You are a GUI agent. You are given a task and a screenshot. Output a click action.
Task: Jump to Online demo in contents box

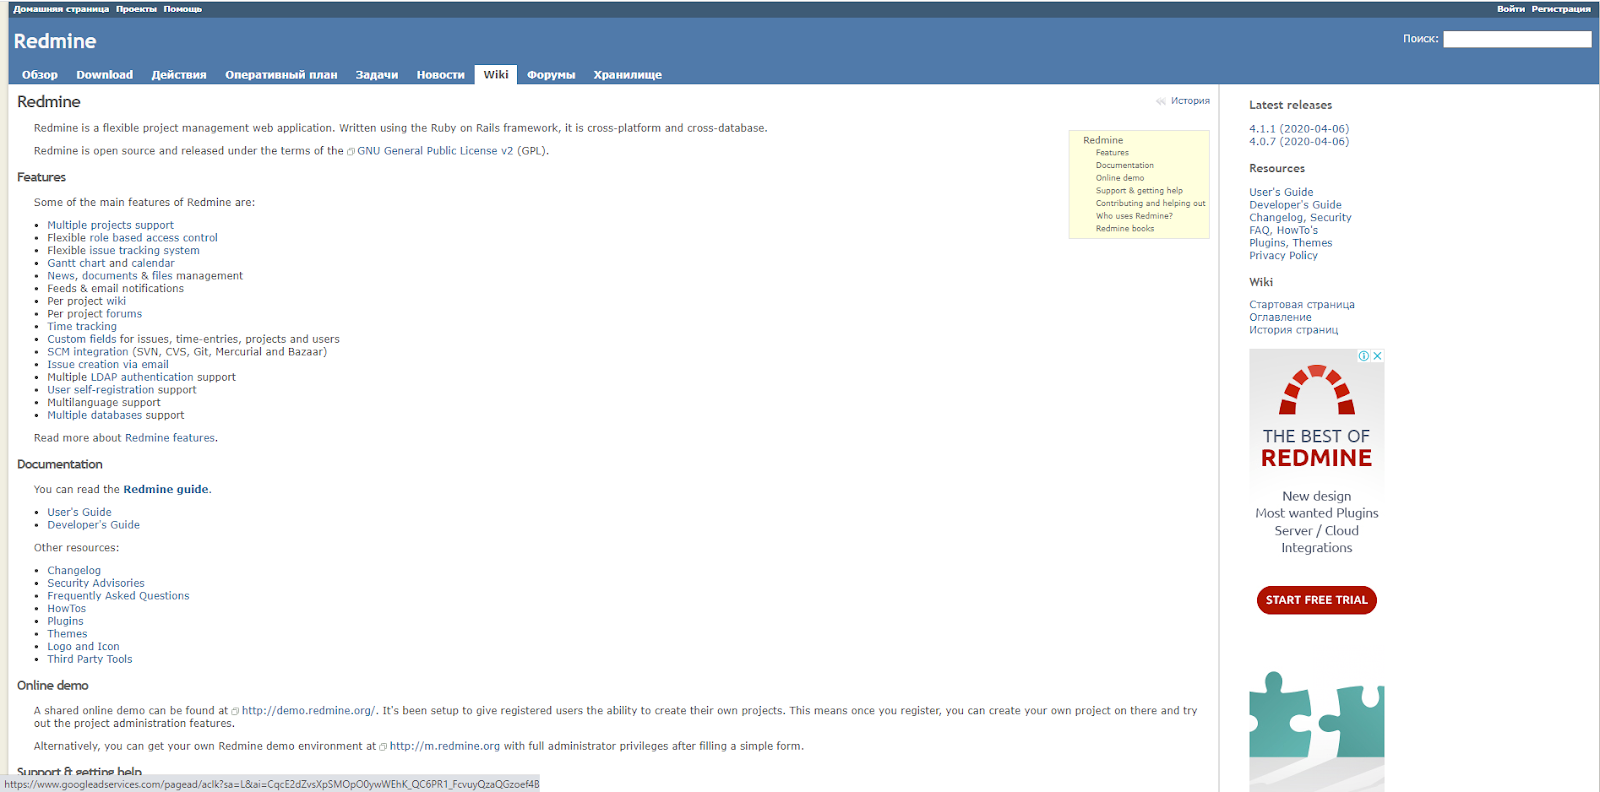(1120, 178)
